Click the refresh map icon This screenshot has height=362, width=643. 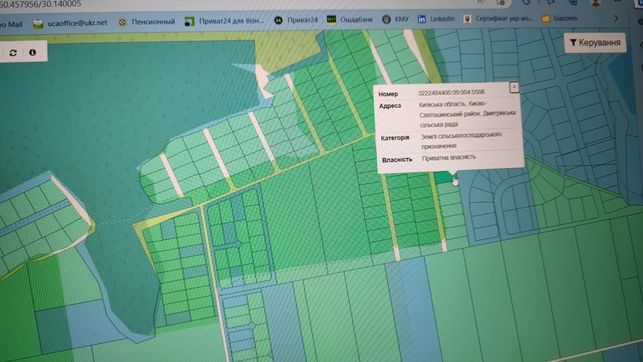click(x=13, y=52)
